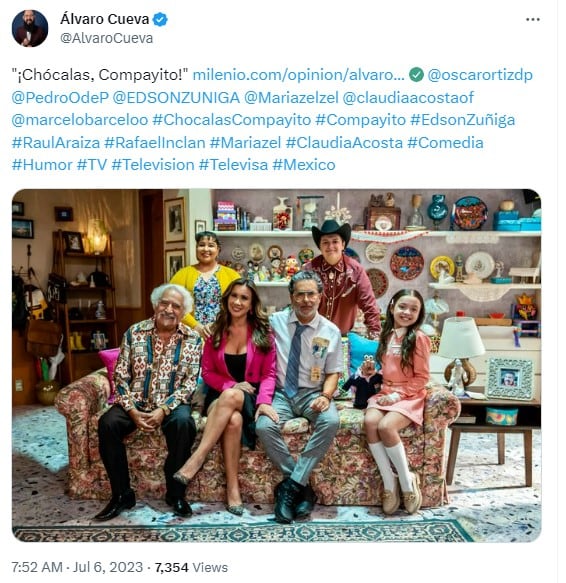Click the @Mariazelzel mention
Viewport: 566px width, 583px height.
(291, 97)
